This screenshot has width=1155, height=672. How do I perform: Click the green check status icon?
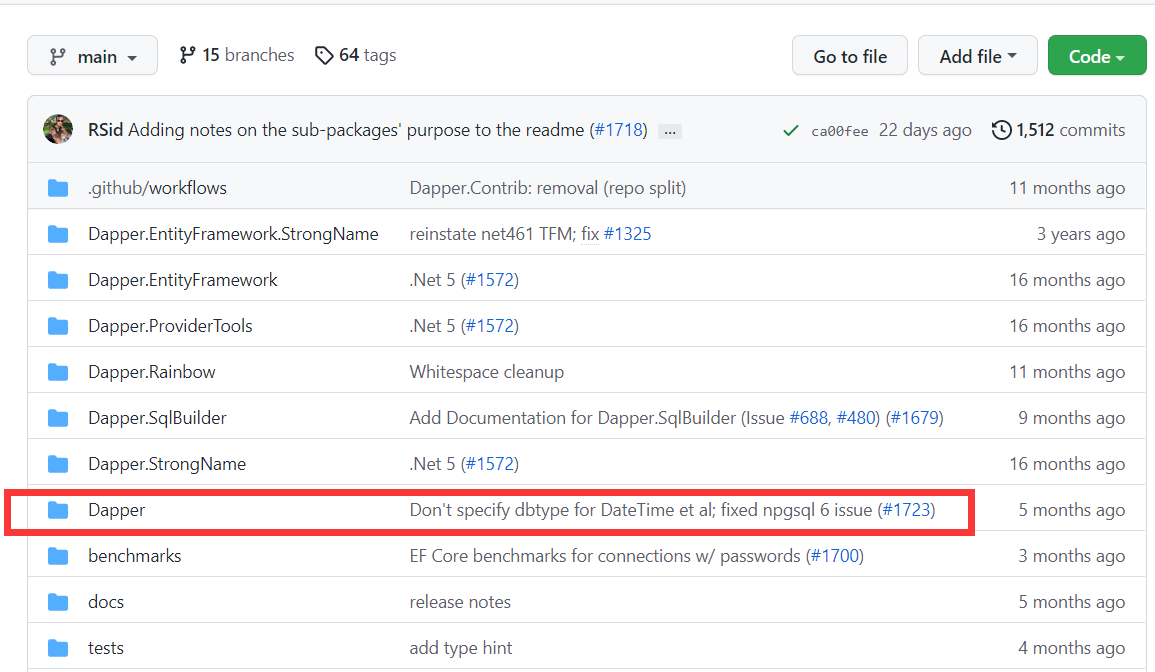point(790,131)
